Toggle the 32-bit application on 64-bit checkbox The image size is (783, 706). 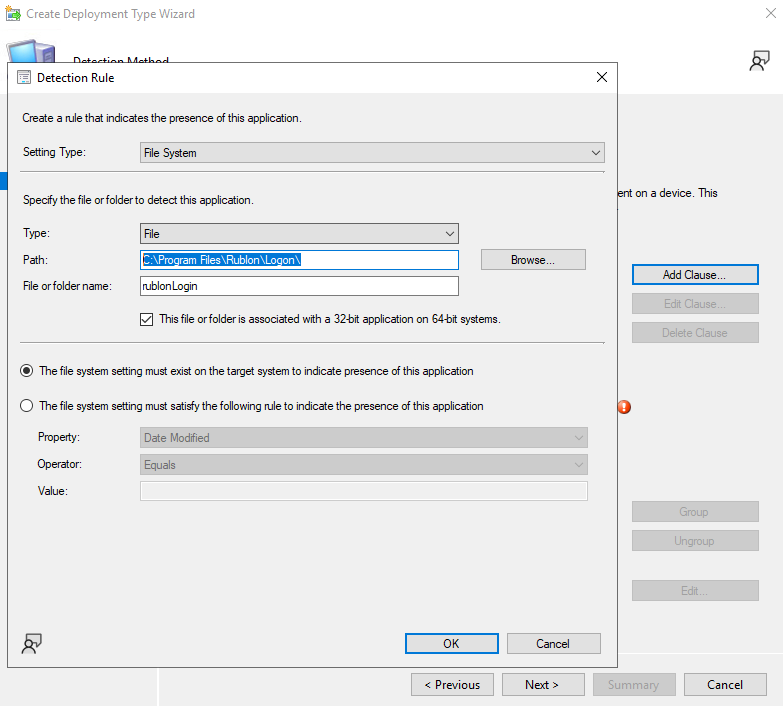pos(148,319)
